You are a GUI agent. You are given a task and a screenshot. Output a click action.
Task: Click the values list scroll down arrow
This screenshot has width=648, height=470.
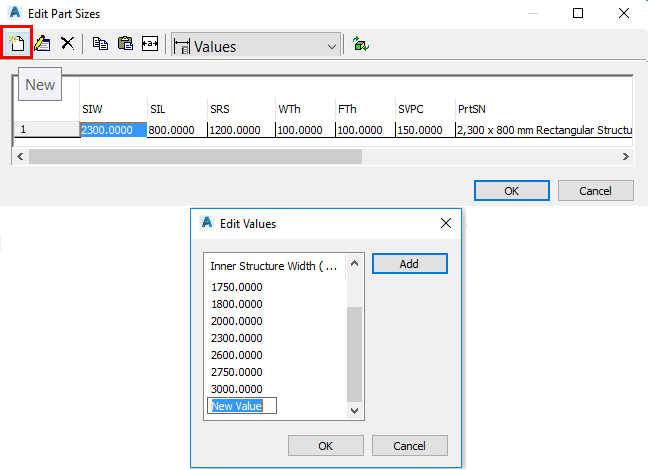click(x=355, y=410)
